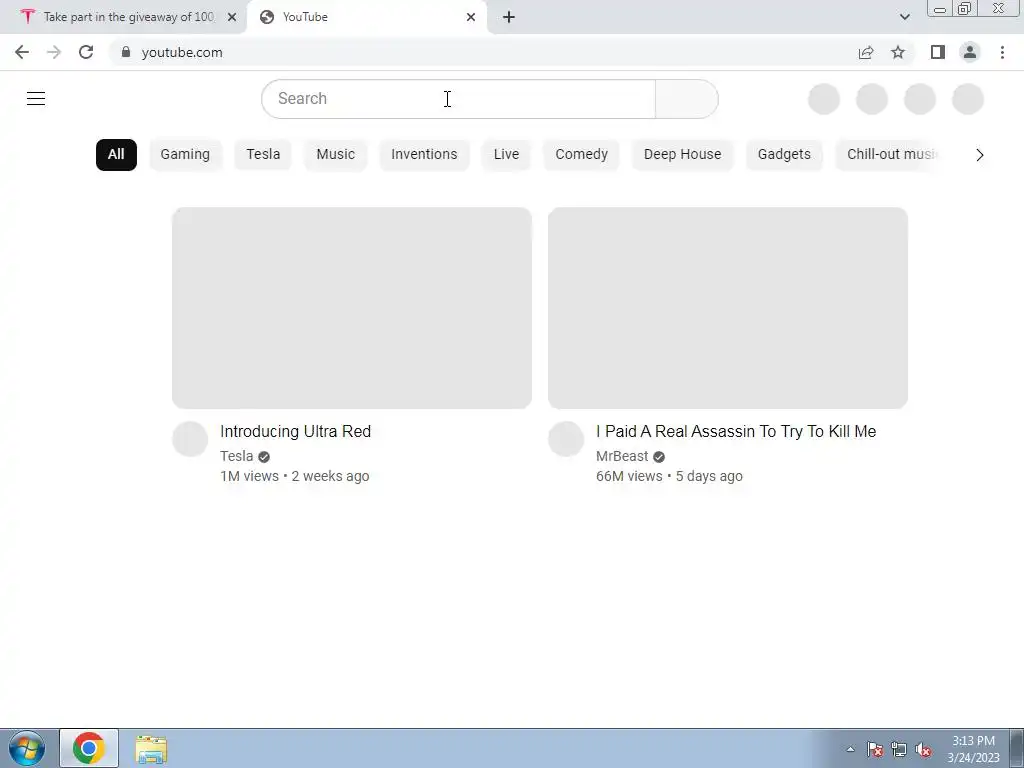Go back using the browser back arrow
This screenshot has width=1024, height=768.
(22, 52)
